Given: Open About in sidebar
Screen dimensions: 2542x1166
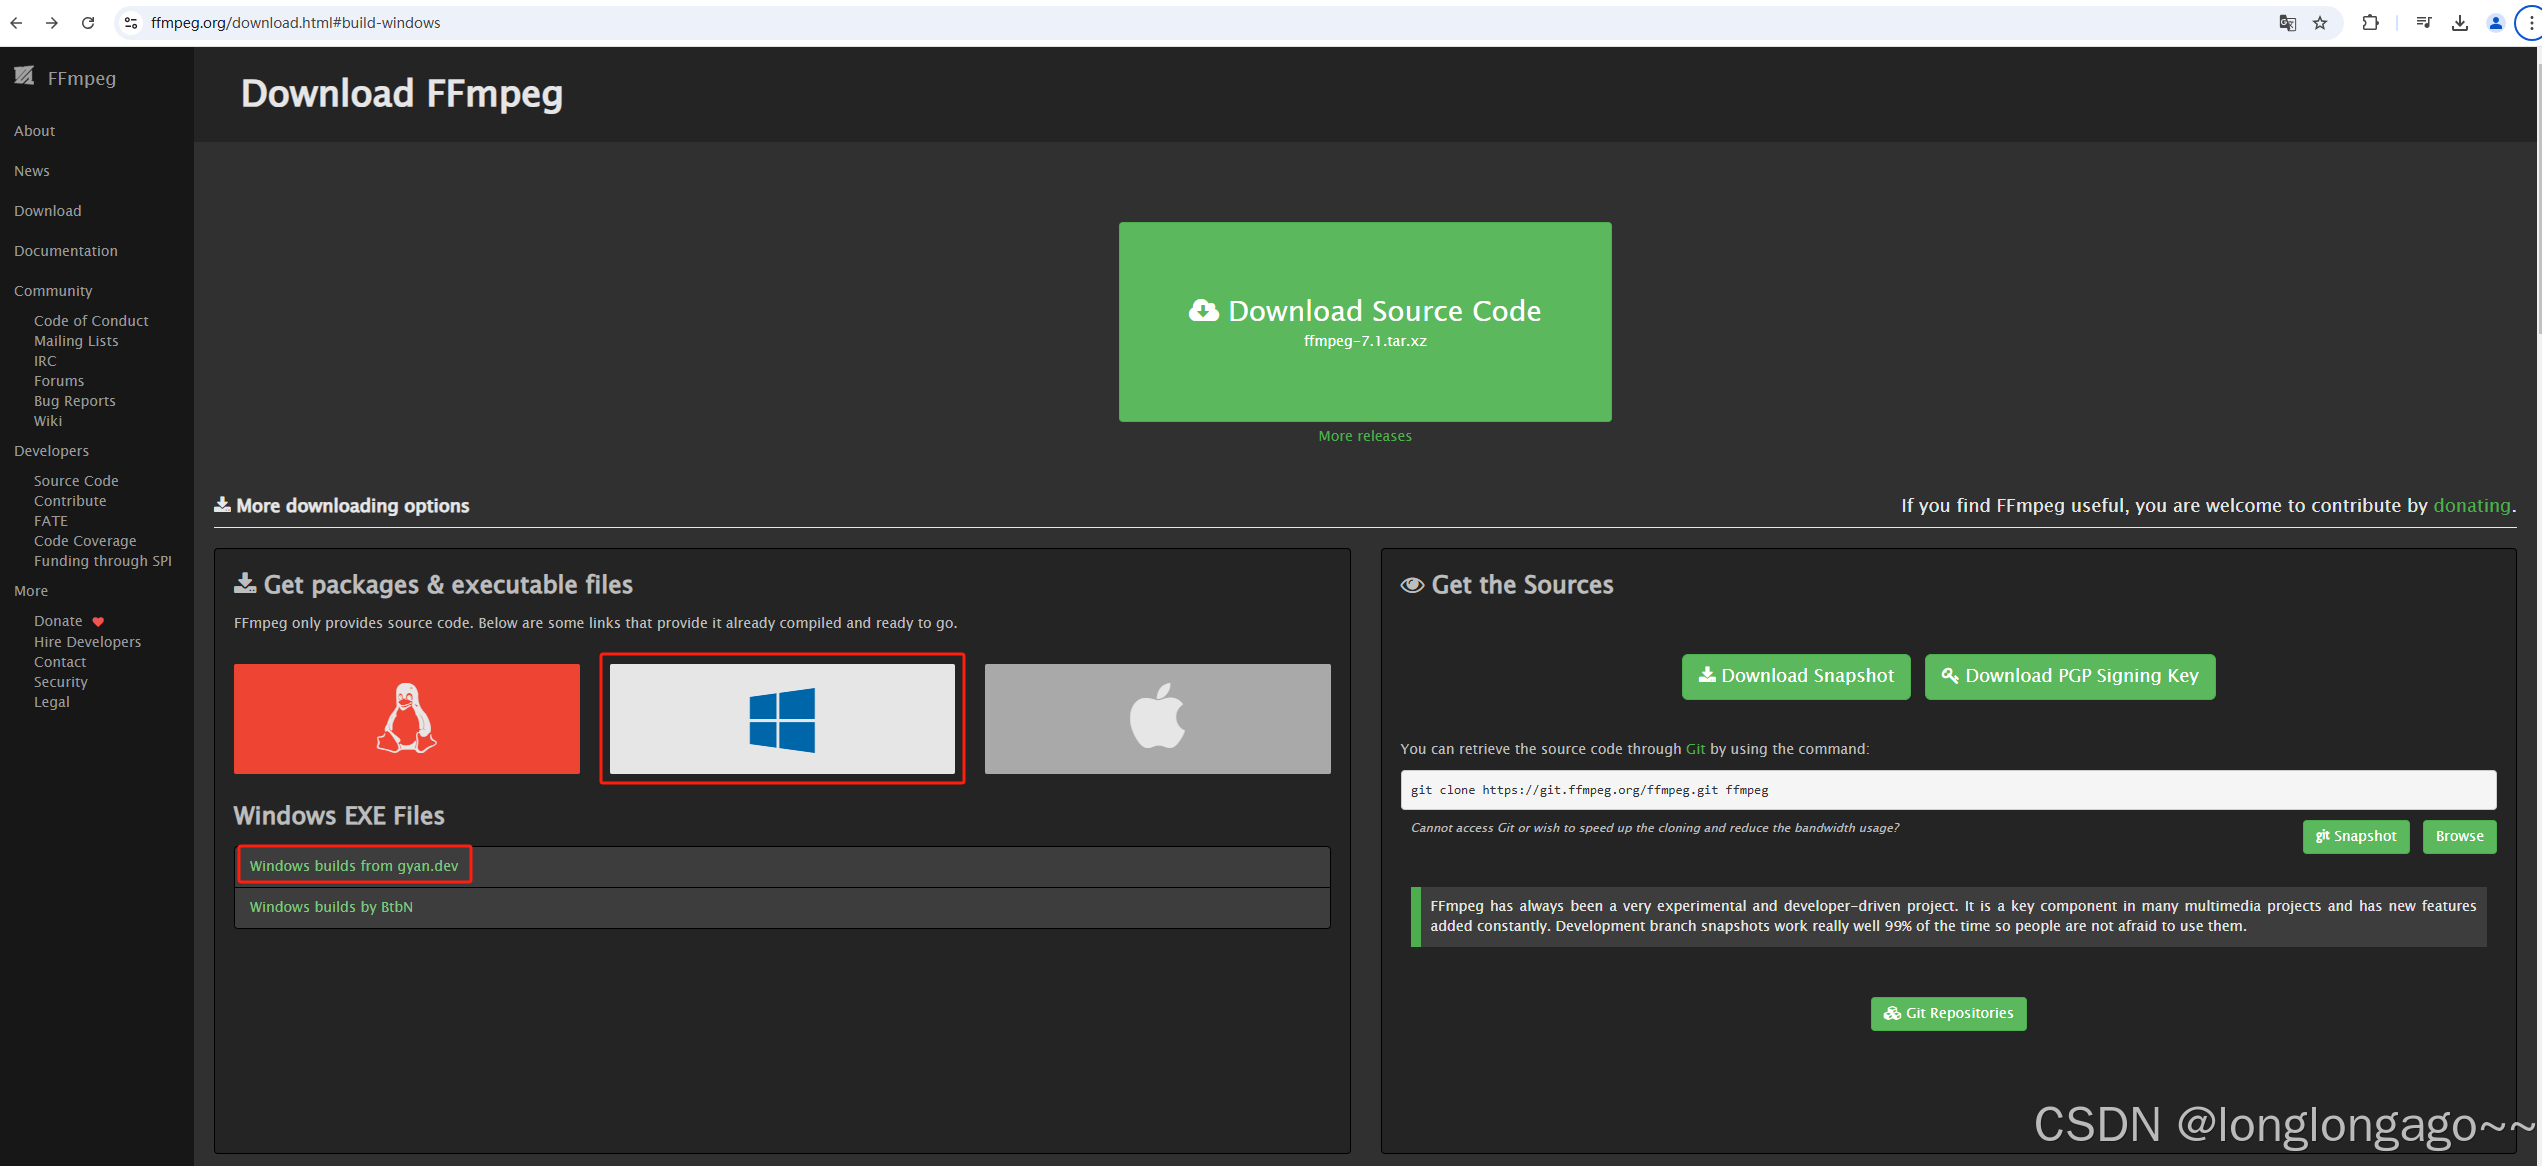Looking at the screenshot, I should [34, 131].
